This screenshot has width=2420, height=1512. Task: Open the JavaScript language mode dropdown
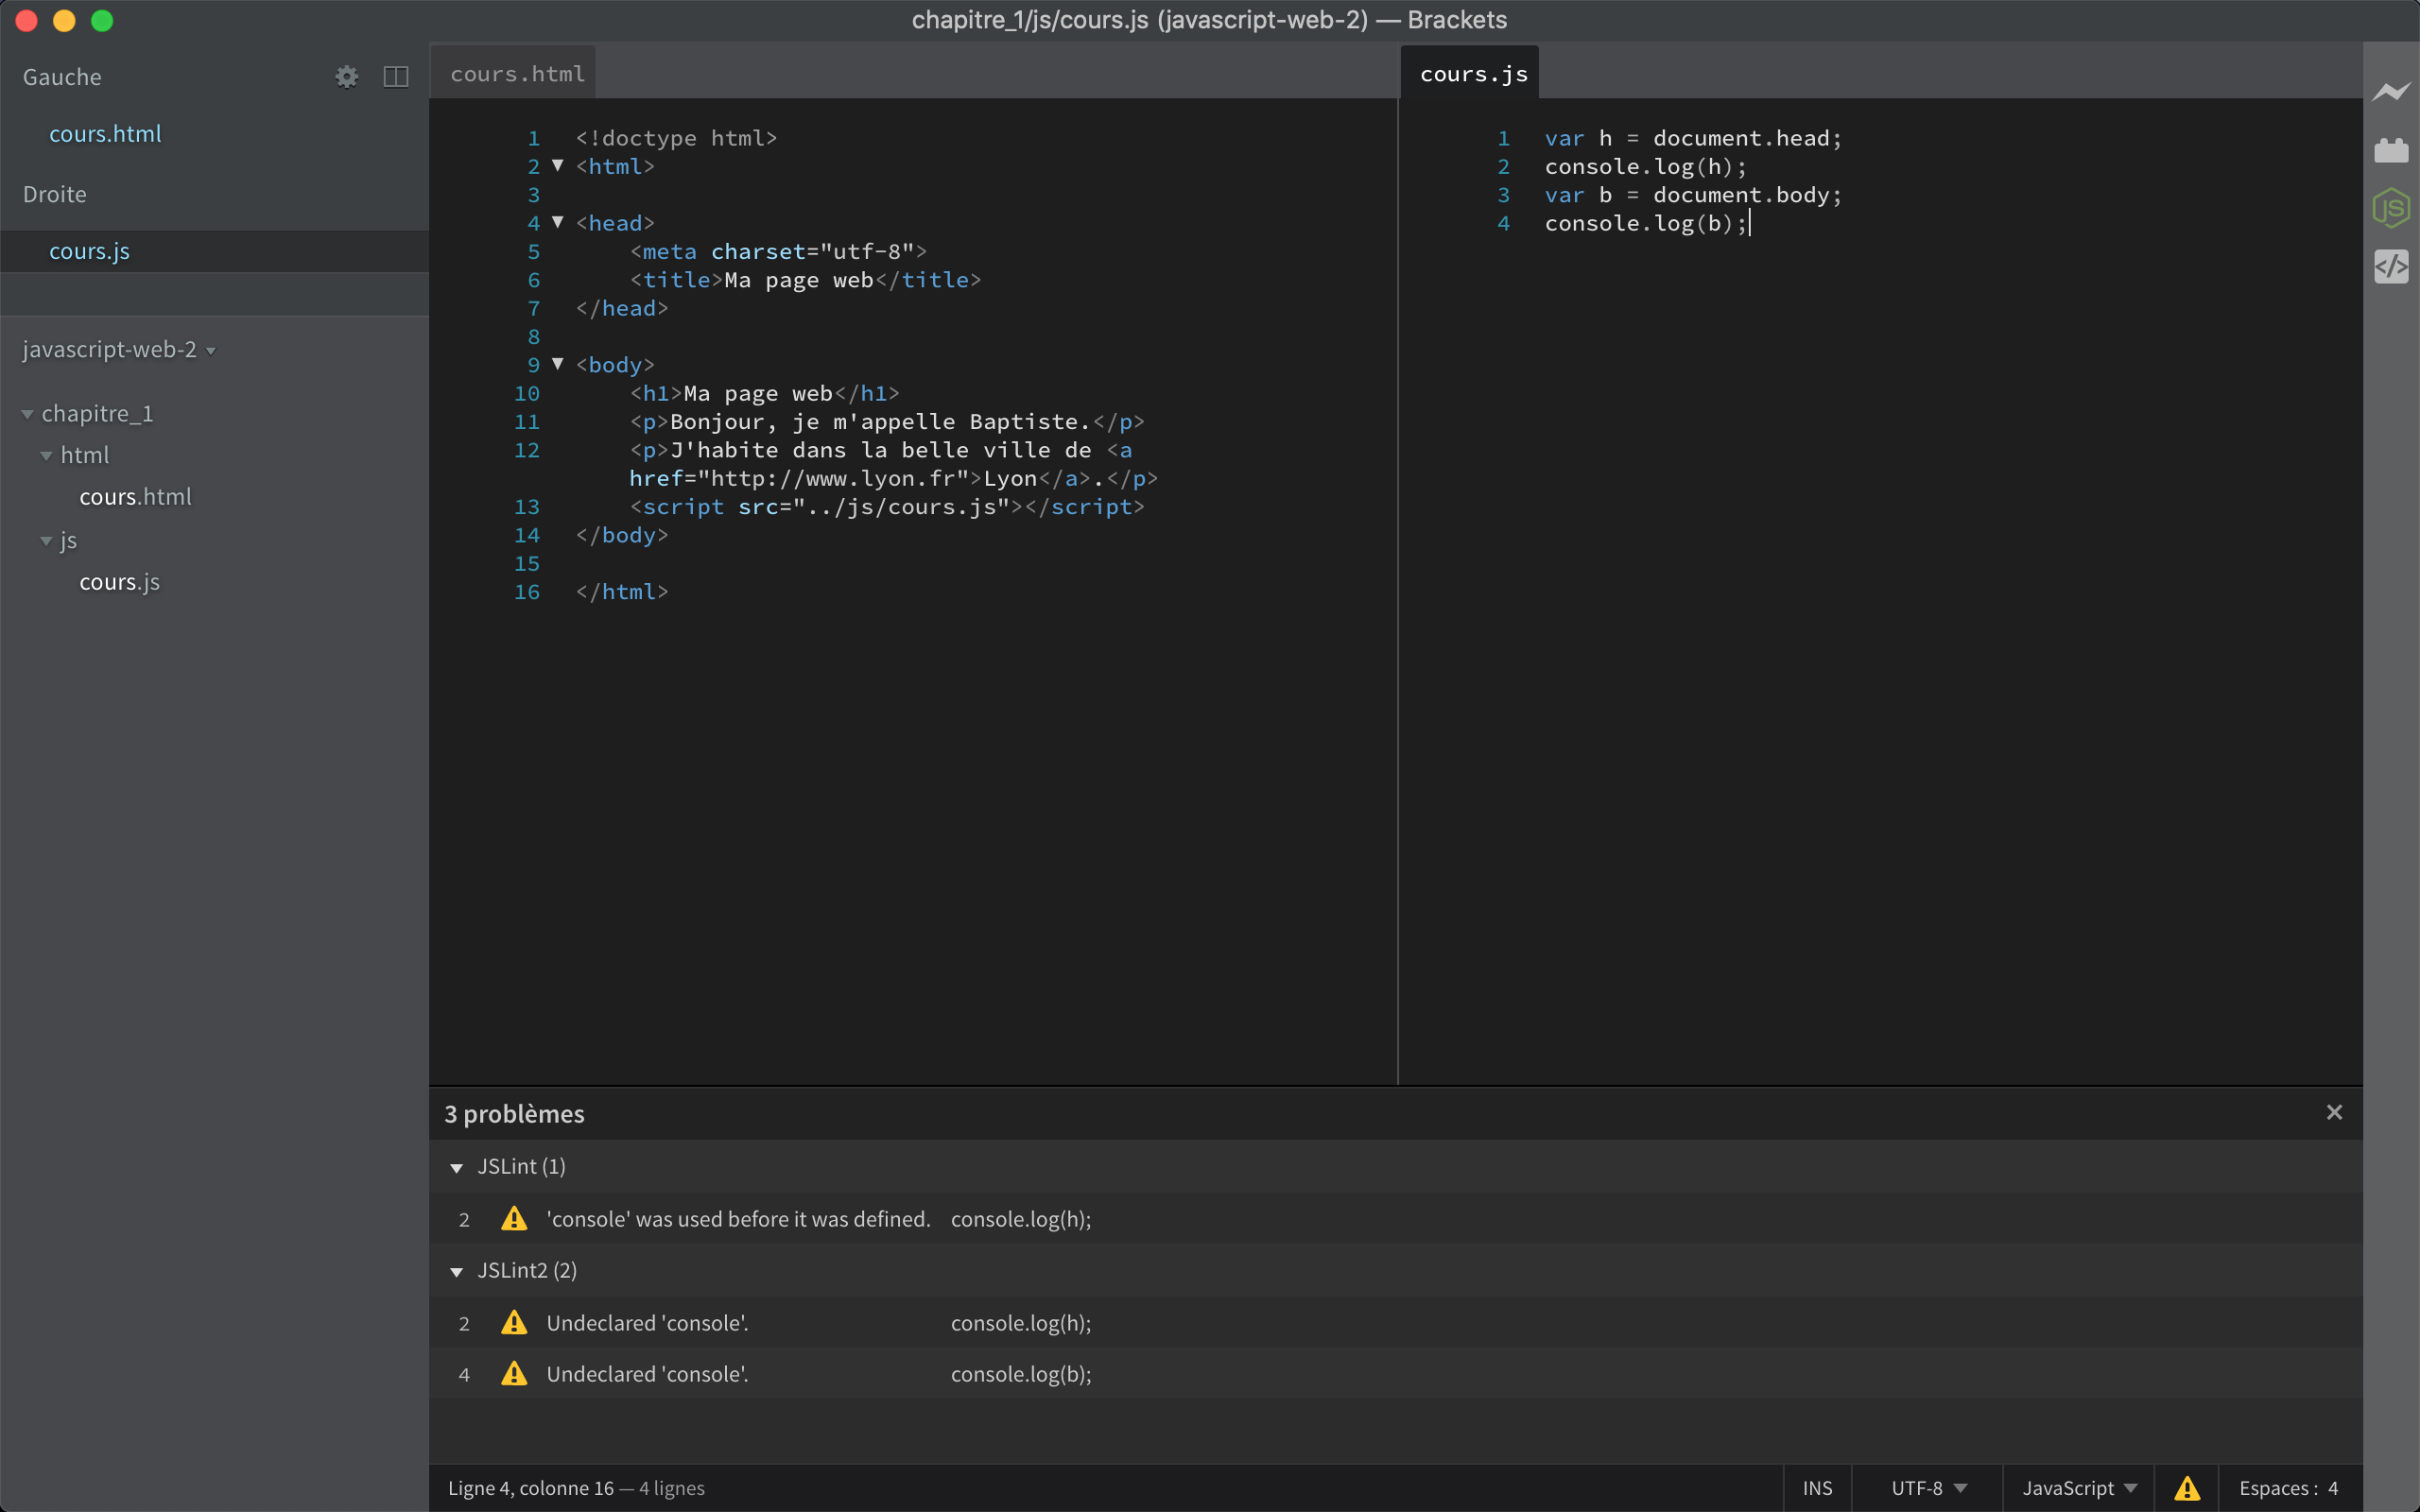tap(2078, 1487)
